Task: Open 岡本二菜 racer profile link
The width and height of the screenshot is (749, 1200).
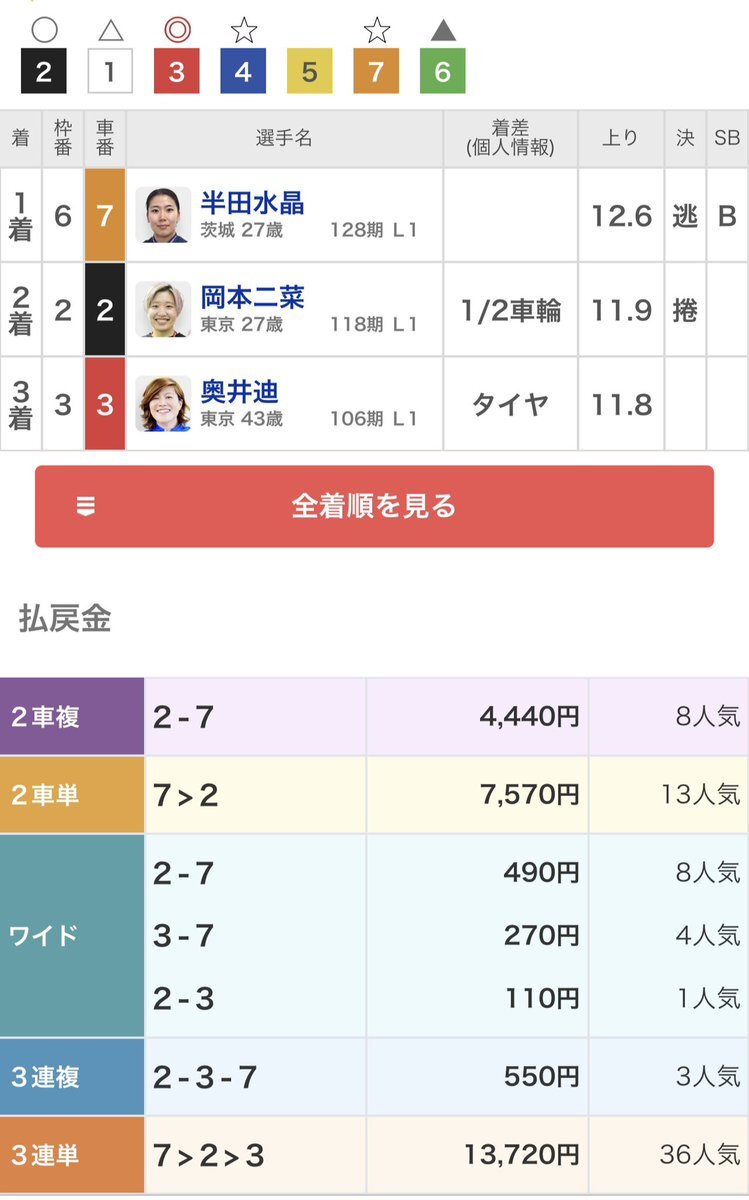Action: pos(252,297)
